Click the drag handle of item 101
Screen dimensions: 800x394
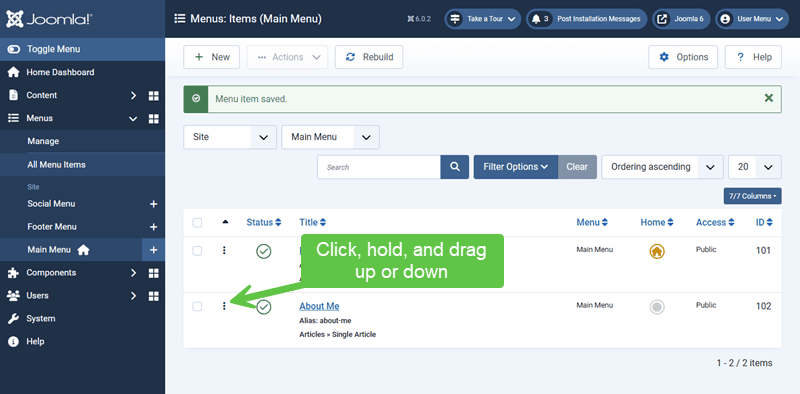point(224,250)
